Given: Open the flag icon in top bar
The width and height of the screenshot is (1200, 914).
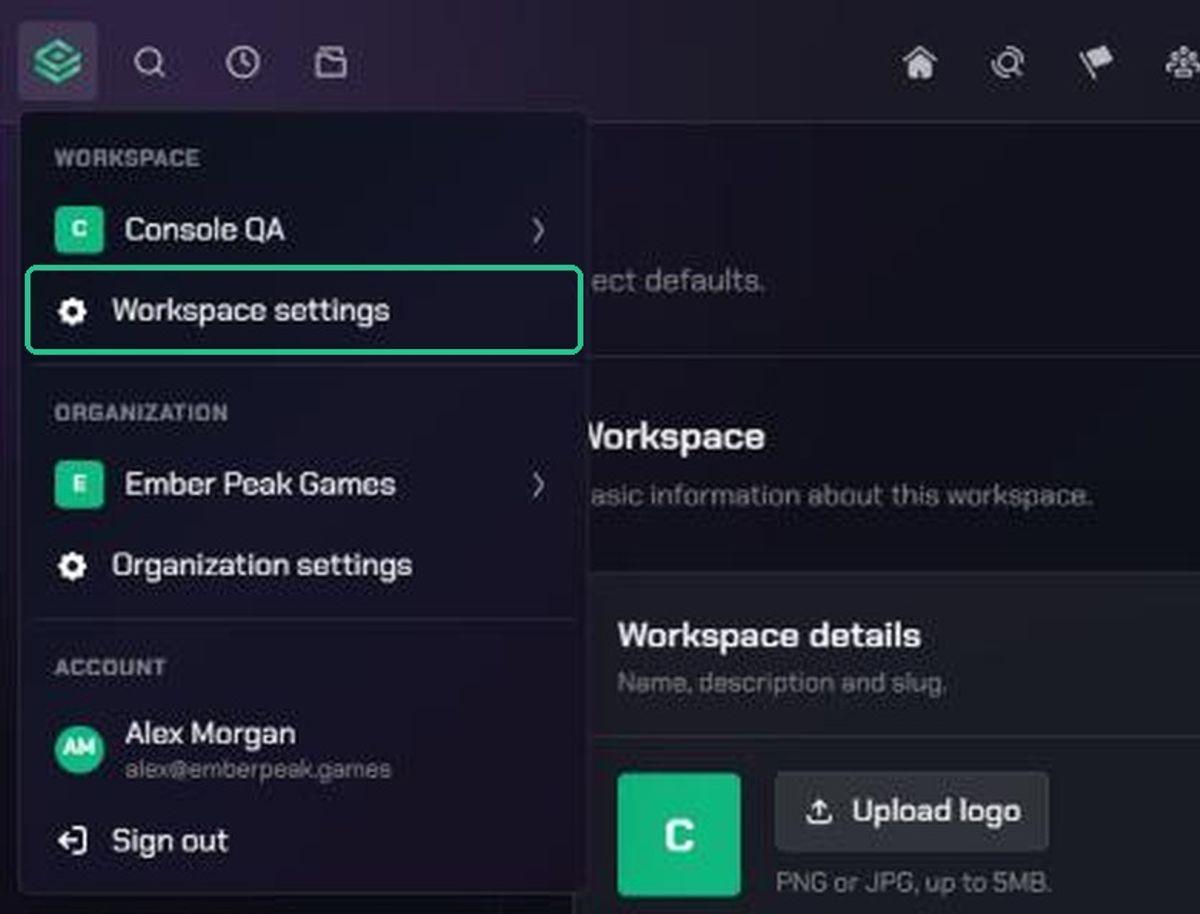Looking at the screenshot, I should point(1096,63).
